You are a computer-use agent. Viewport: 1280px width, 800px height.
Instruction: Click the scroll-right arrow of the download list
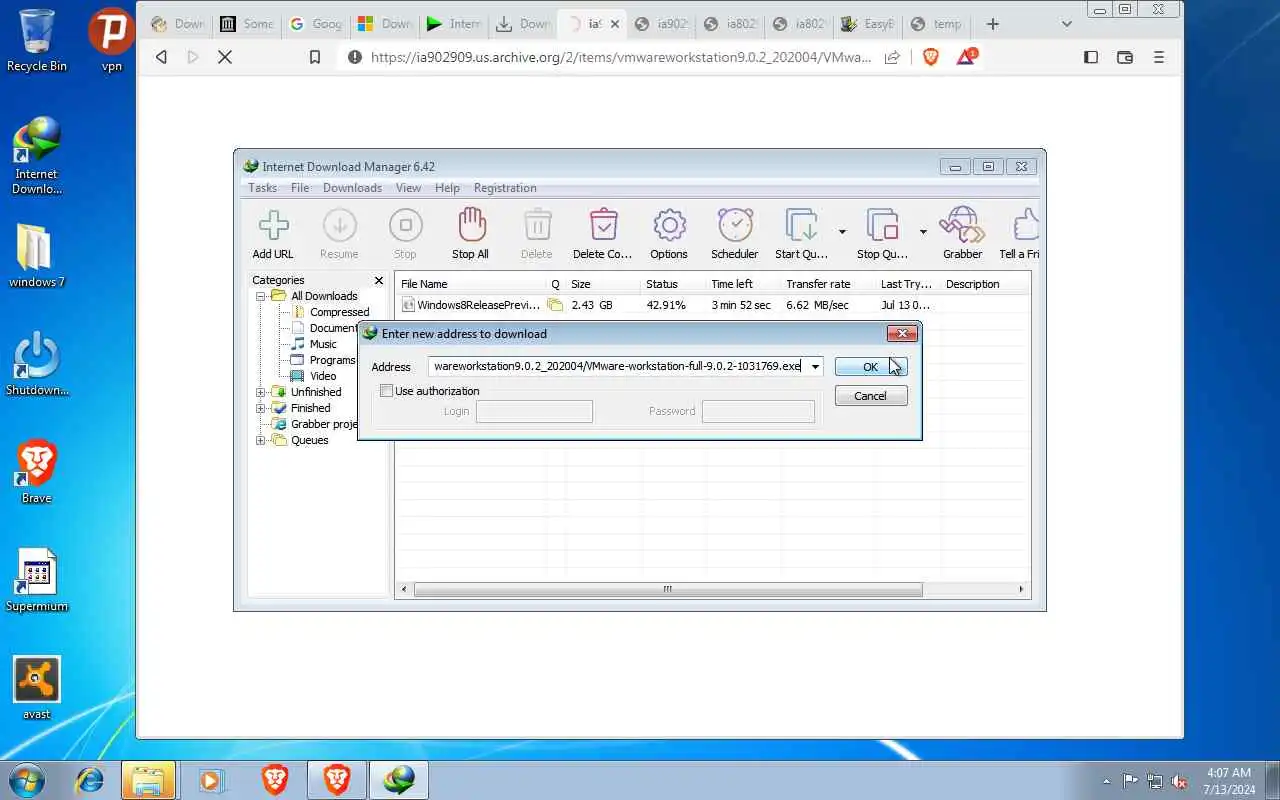pos(1021,589)
